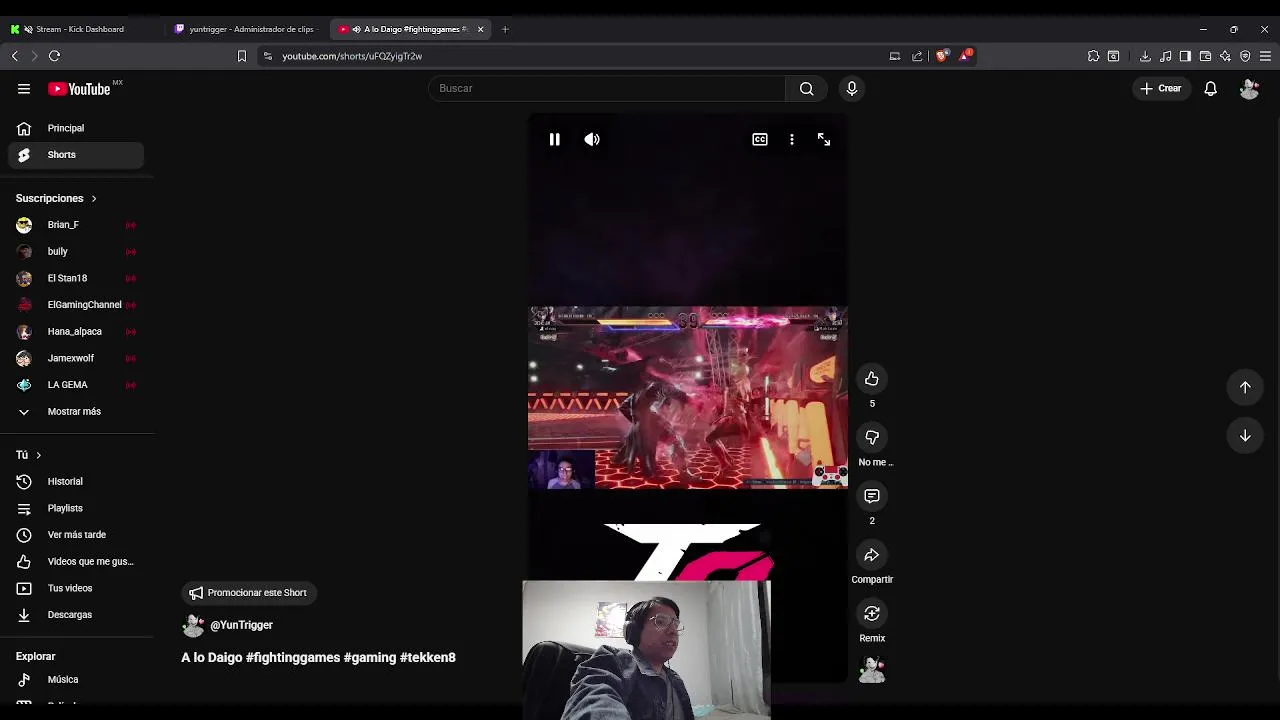The image size is (1280, 720).
Task: Open Brave Rewards triangle icon
Action: (965, 56)
